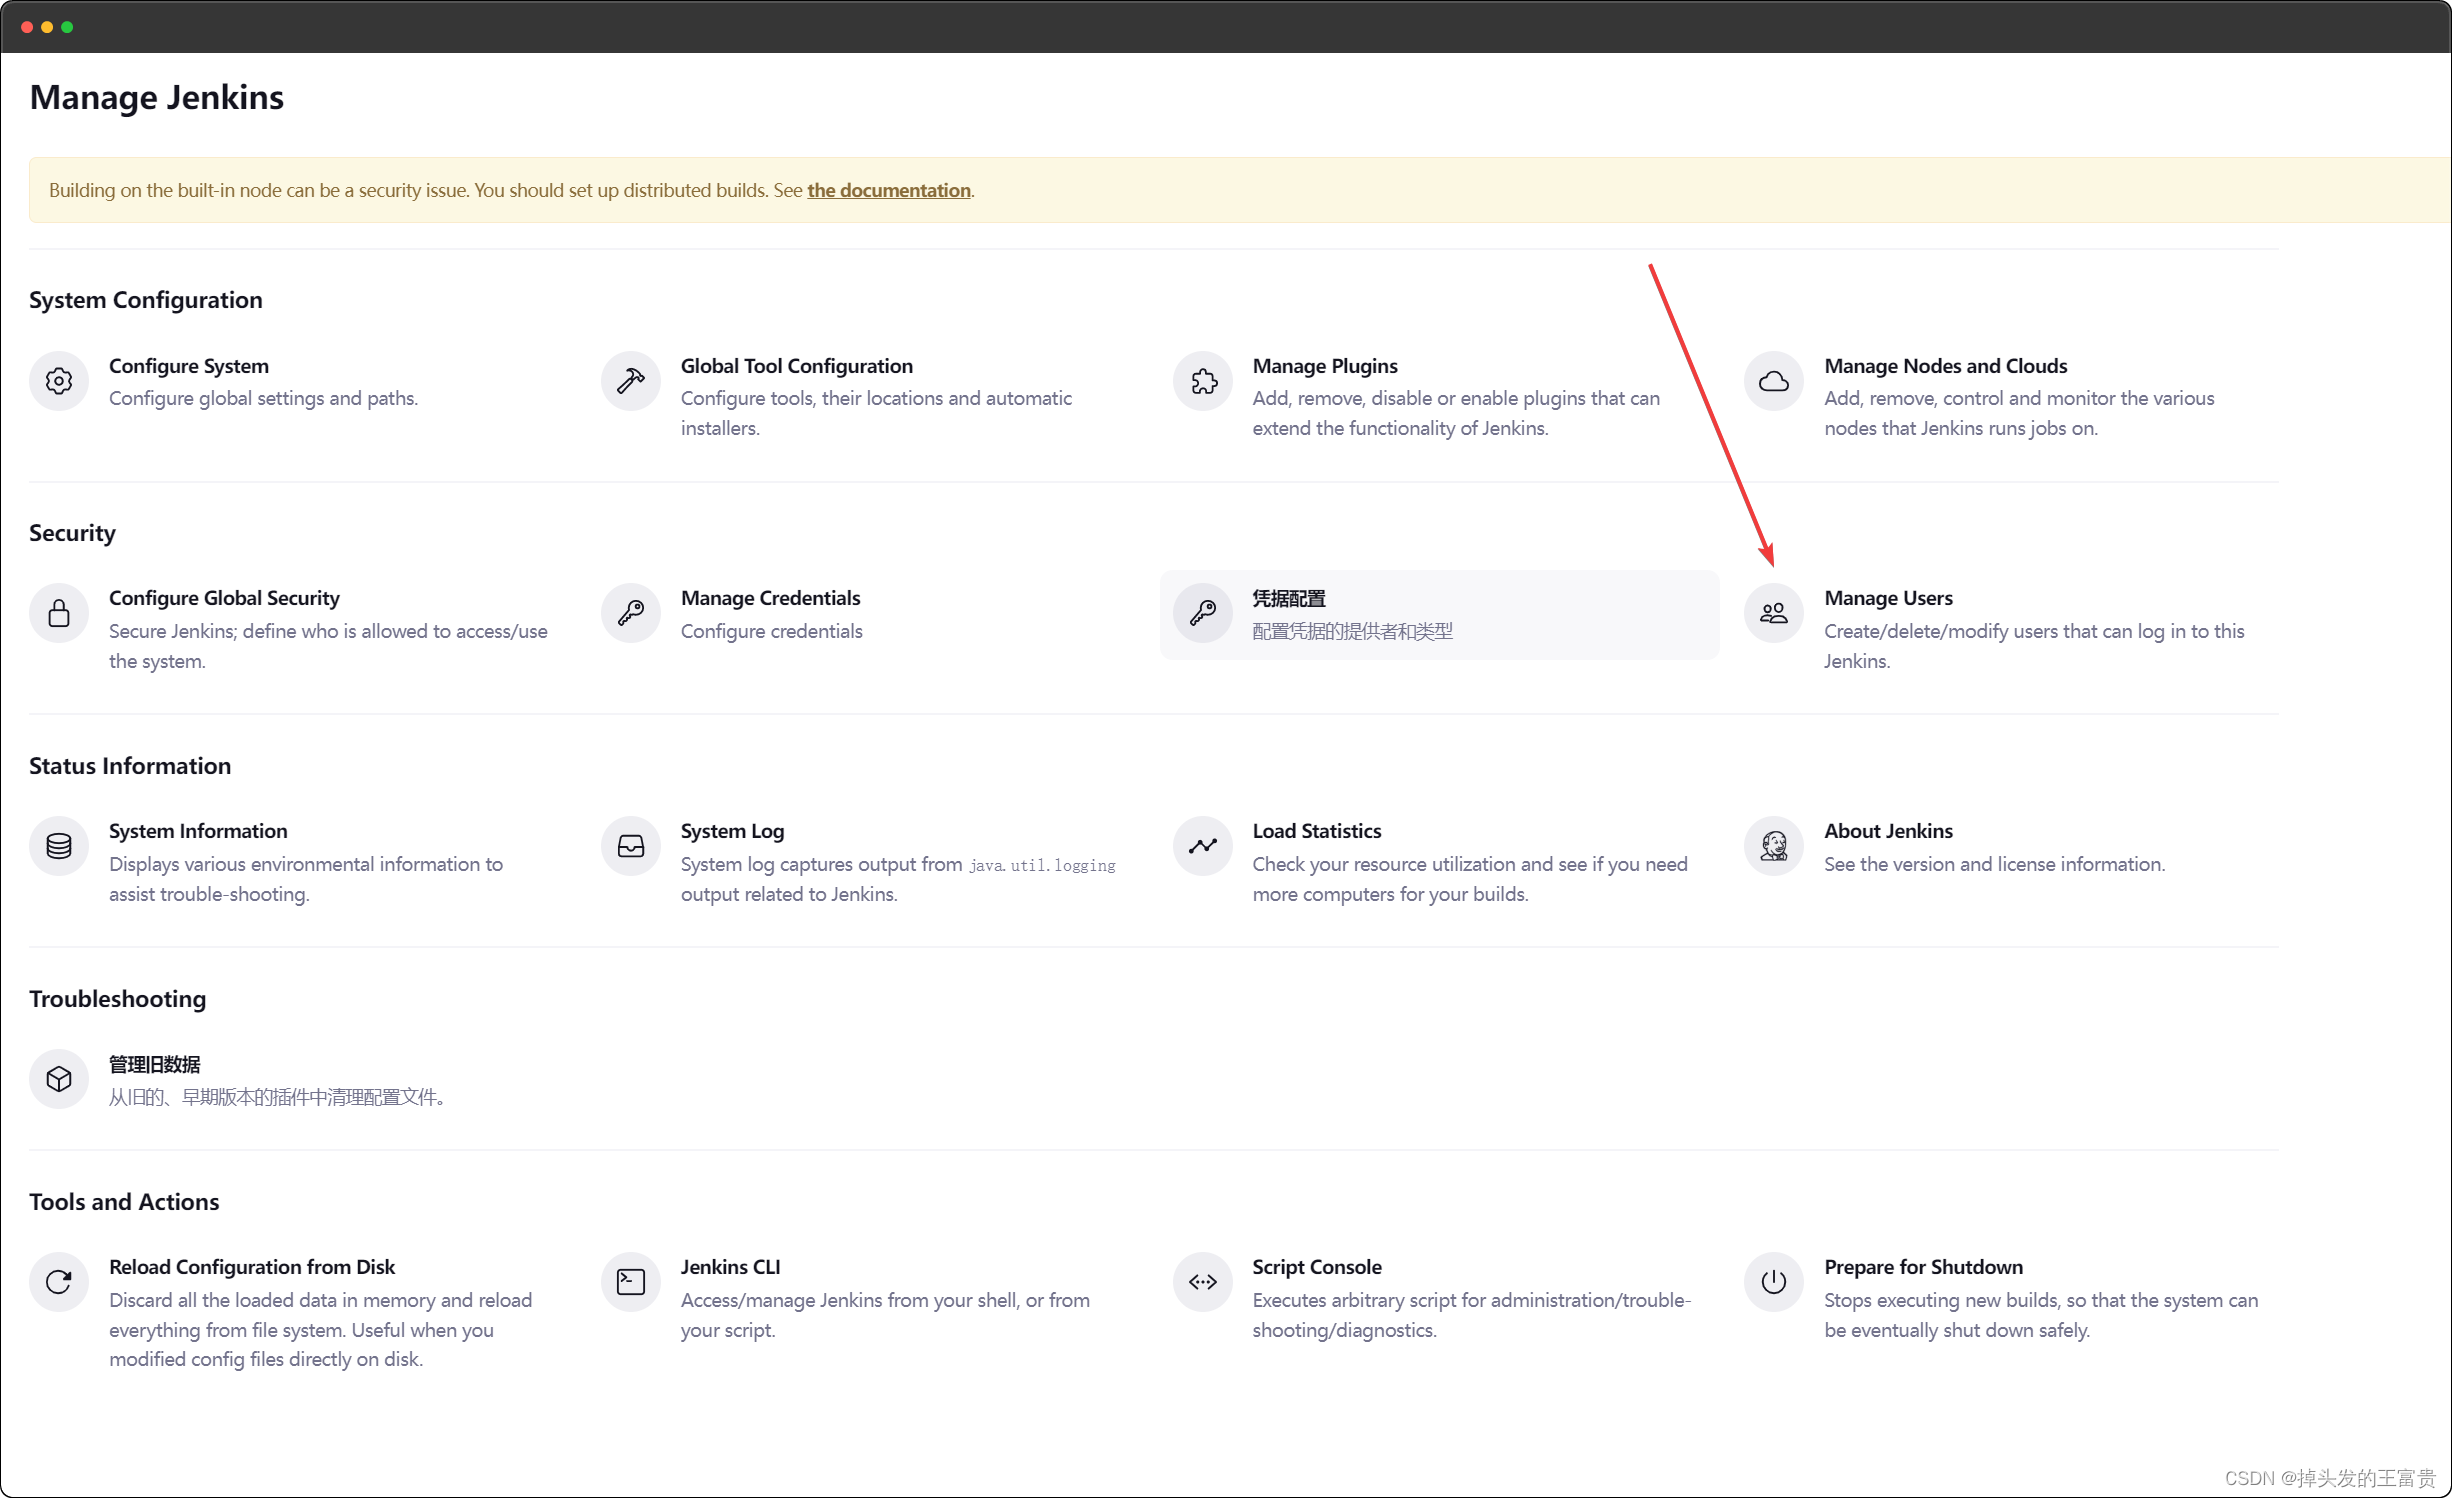Click the System Log inbox tray icon
Screen dimensions: 2452x1498
631,846
